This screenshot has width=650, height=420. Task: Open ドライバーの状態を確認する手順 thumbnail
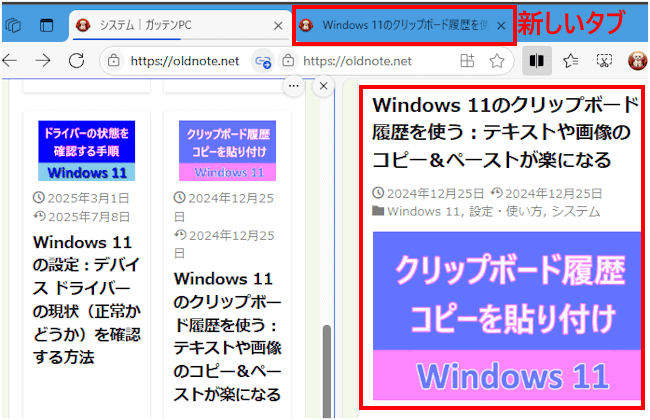coord(87,151)
